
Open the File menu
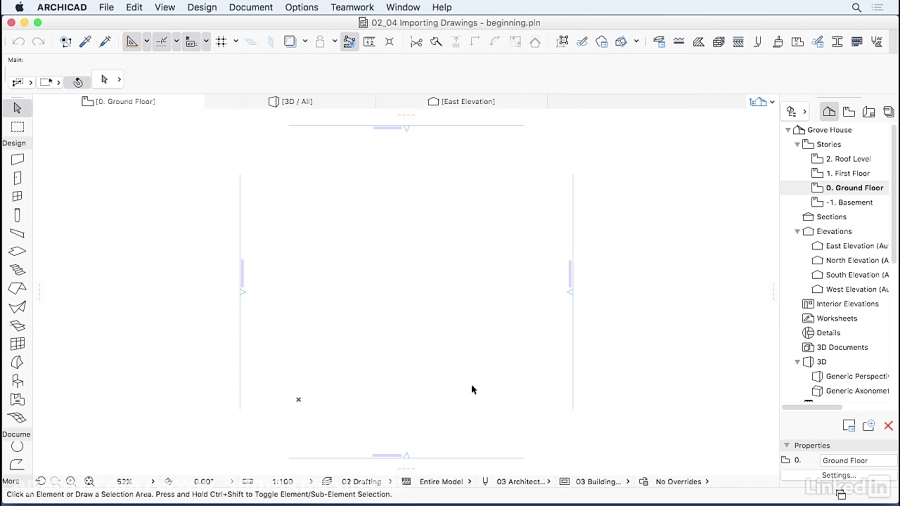[106, 7]
